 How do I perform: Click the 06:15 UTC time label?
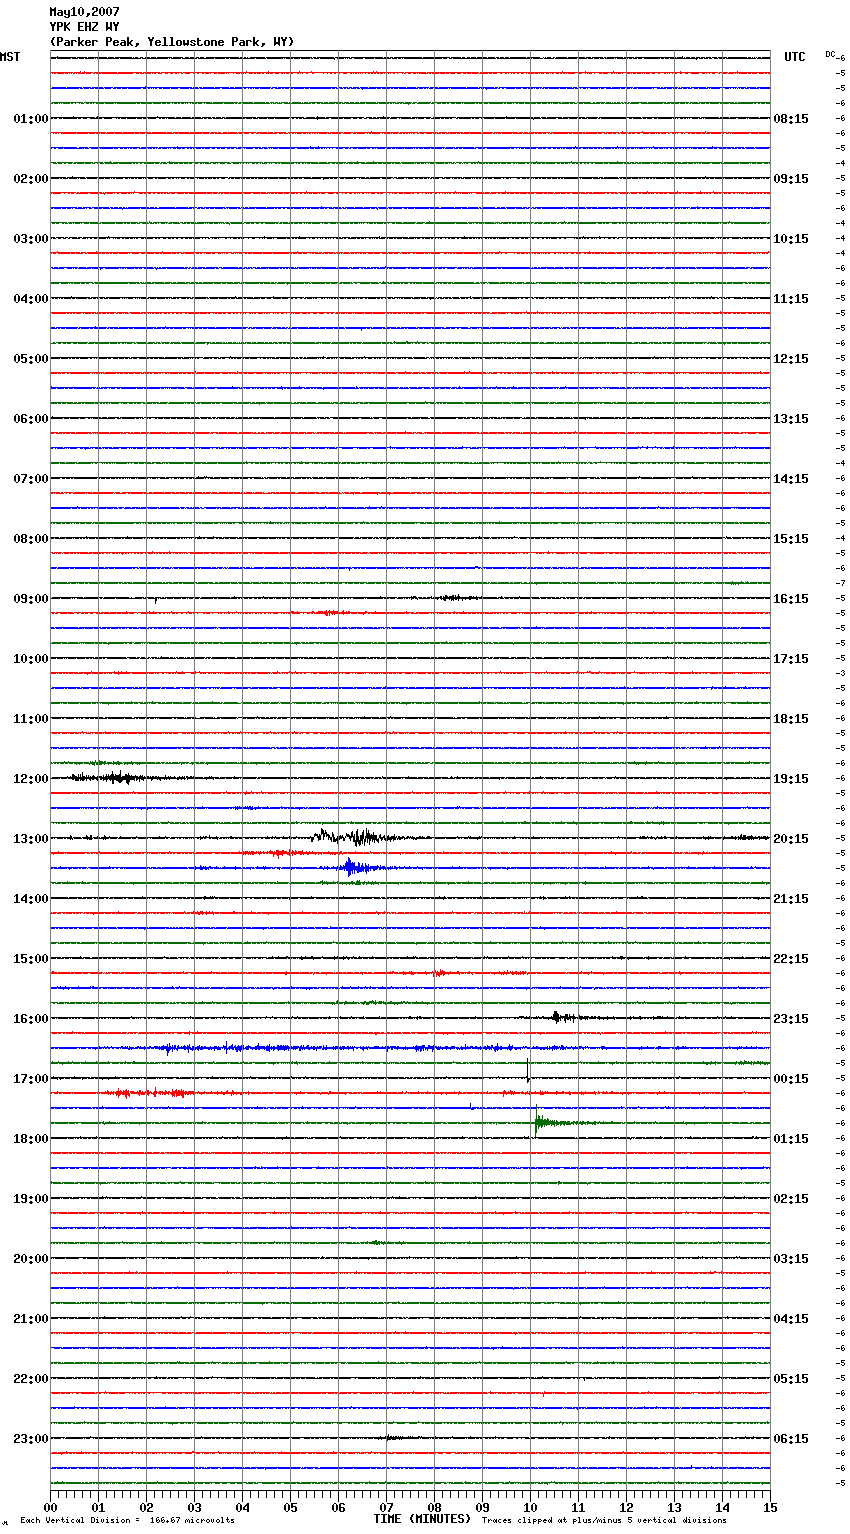point(791,1439)
